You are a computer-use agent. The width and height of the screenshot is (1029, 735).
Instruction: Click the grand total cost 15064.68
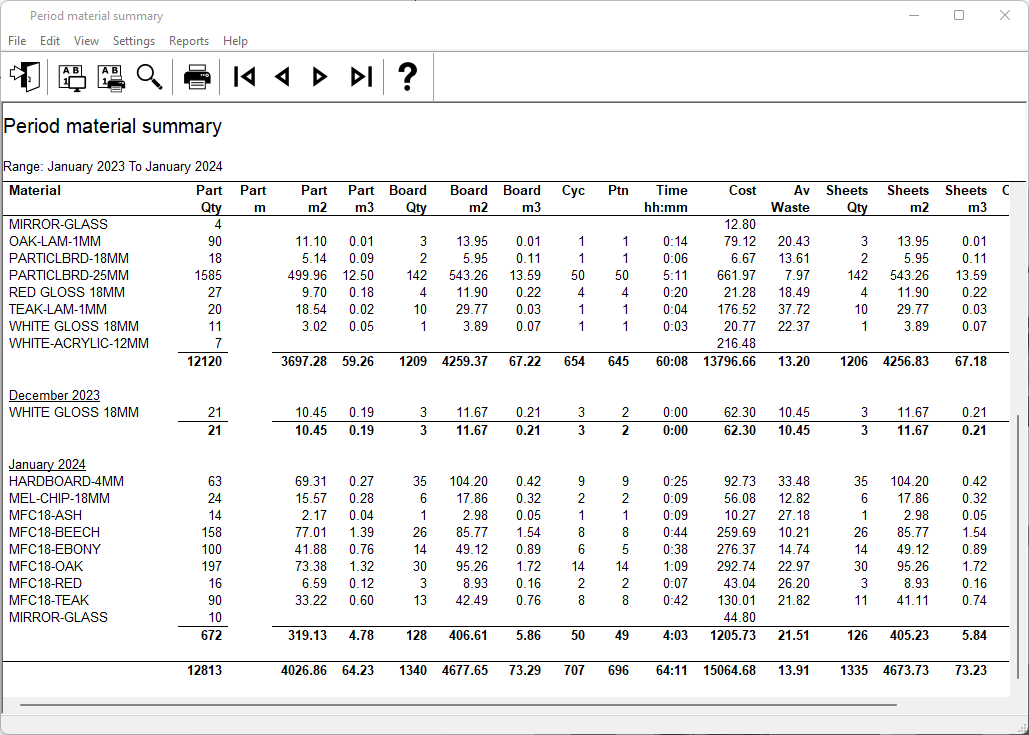(729, 671)
